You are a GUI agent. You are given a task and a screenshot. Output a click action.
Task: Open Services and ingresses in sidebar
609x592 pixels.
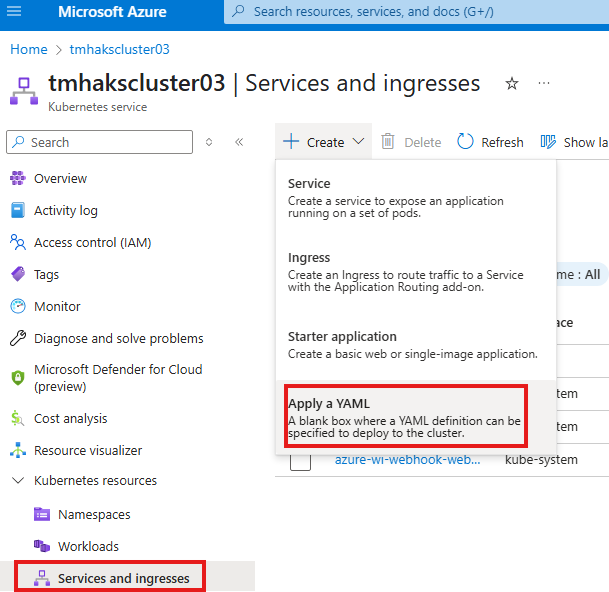(x=124, y=578)
